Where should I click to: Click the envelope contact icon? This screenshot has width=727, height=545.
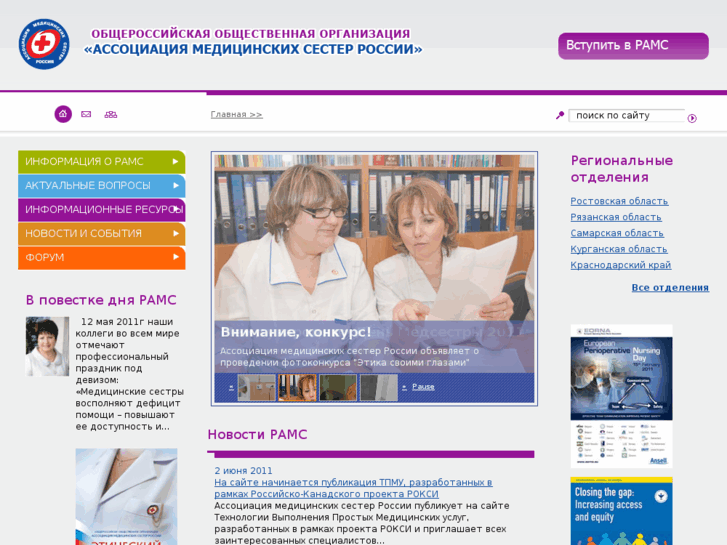pyautogui.click(x=86, y=114)
